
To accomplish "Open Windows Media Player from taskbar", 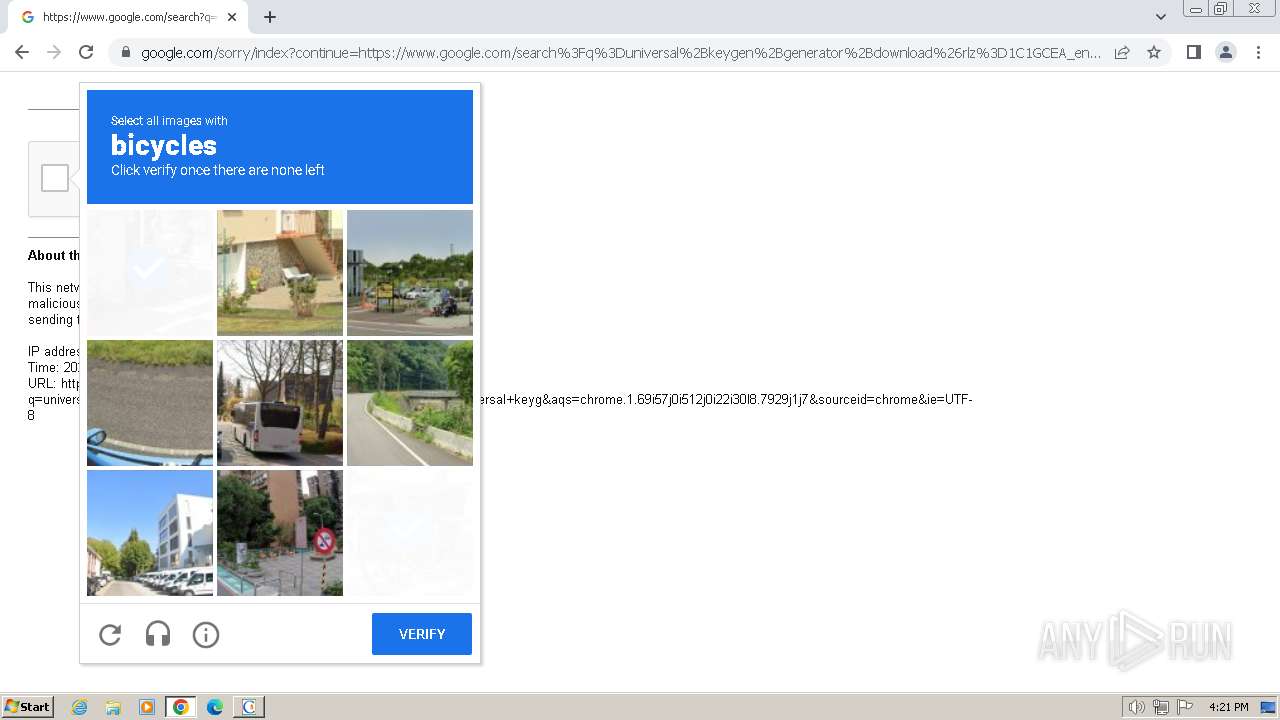I will point(147,707).
